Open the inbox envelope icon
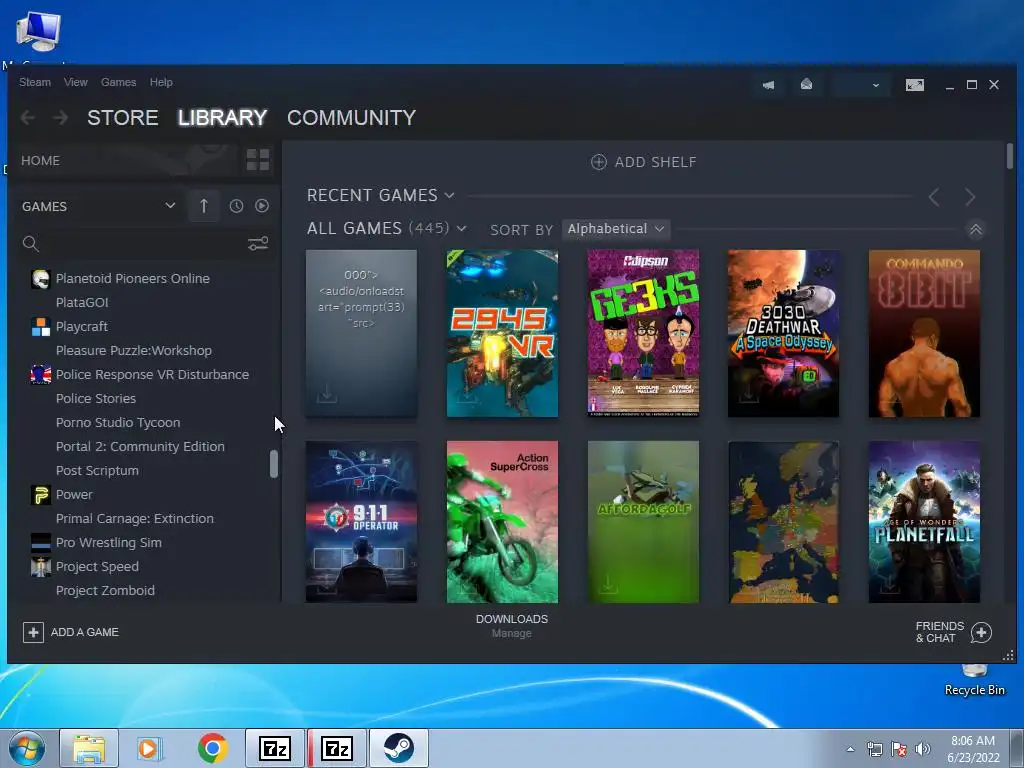 (807, 84)
